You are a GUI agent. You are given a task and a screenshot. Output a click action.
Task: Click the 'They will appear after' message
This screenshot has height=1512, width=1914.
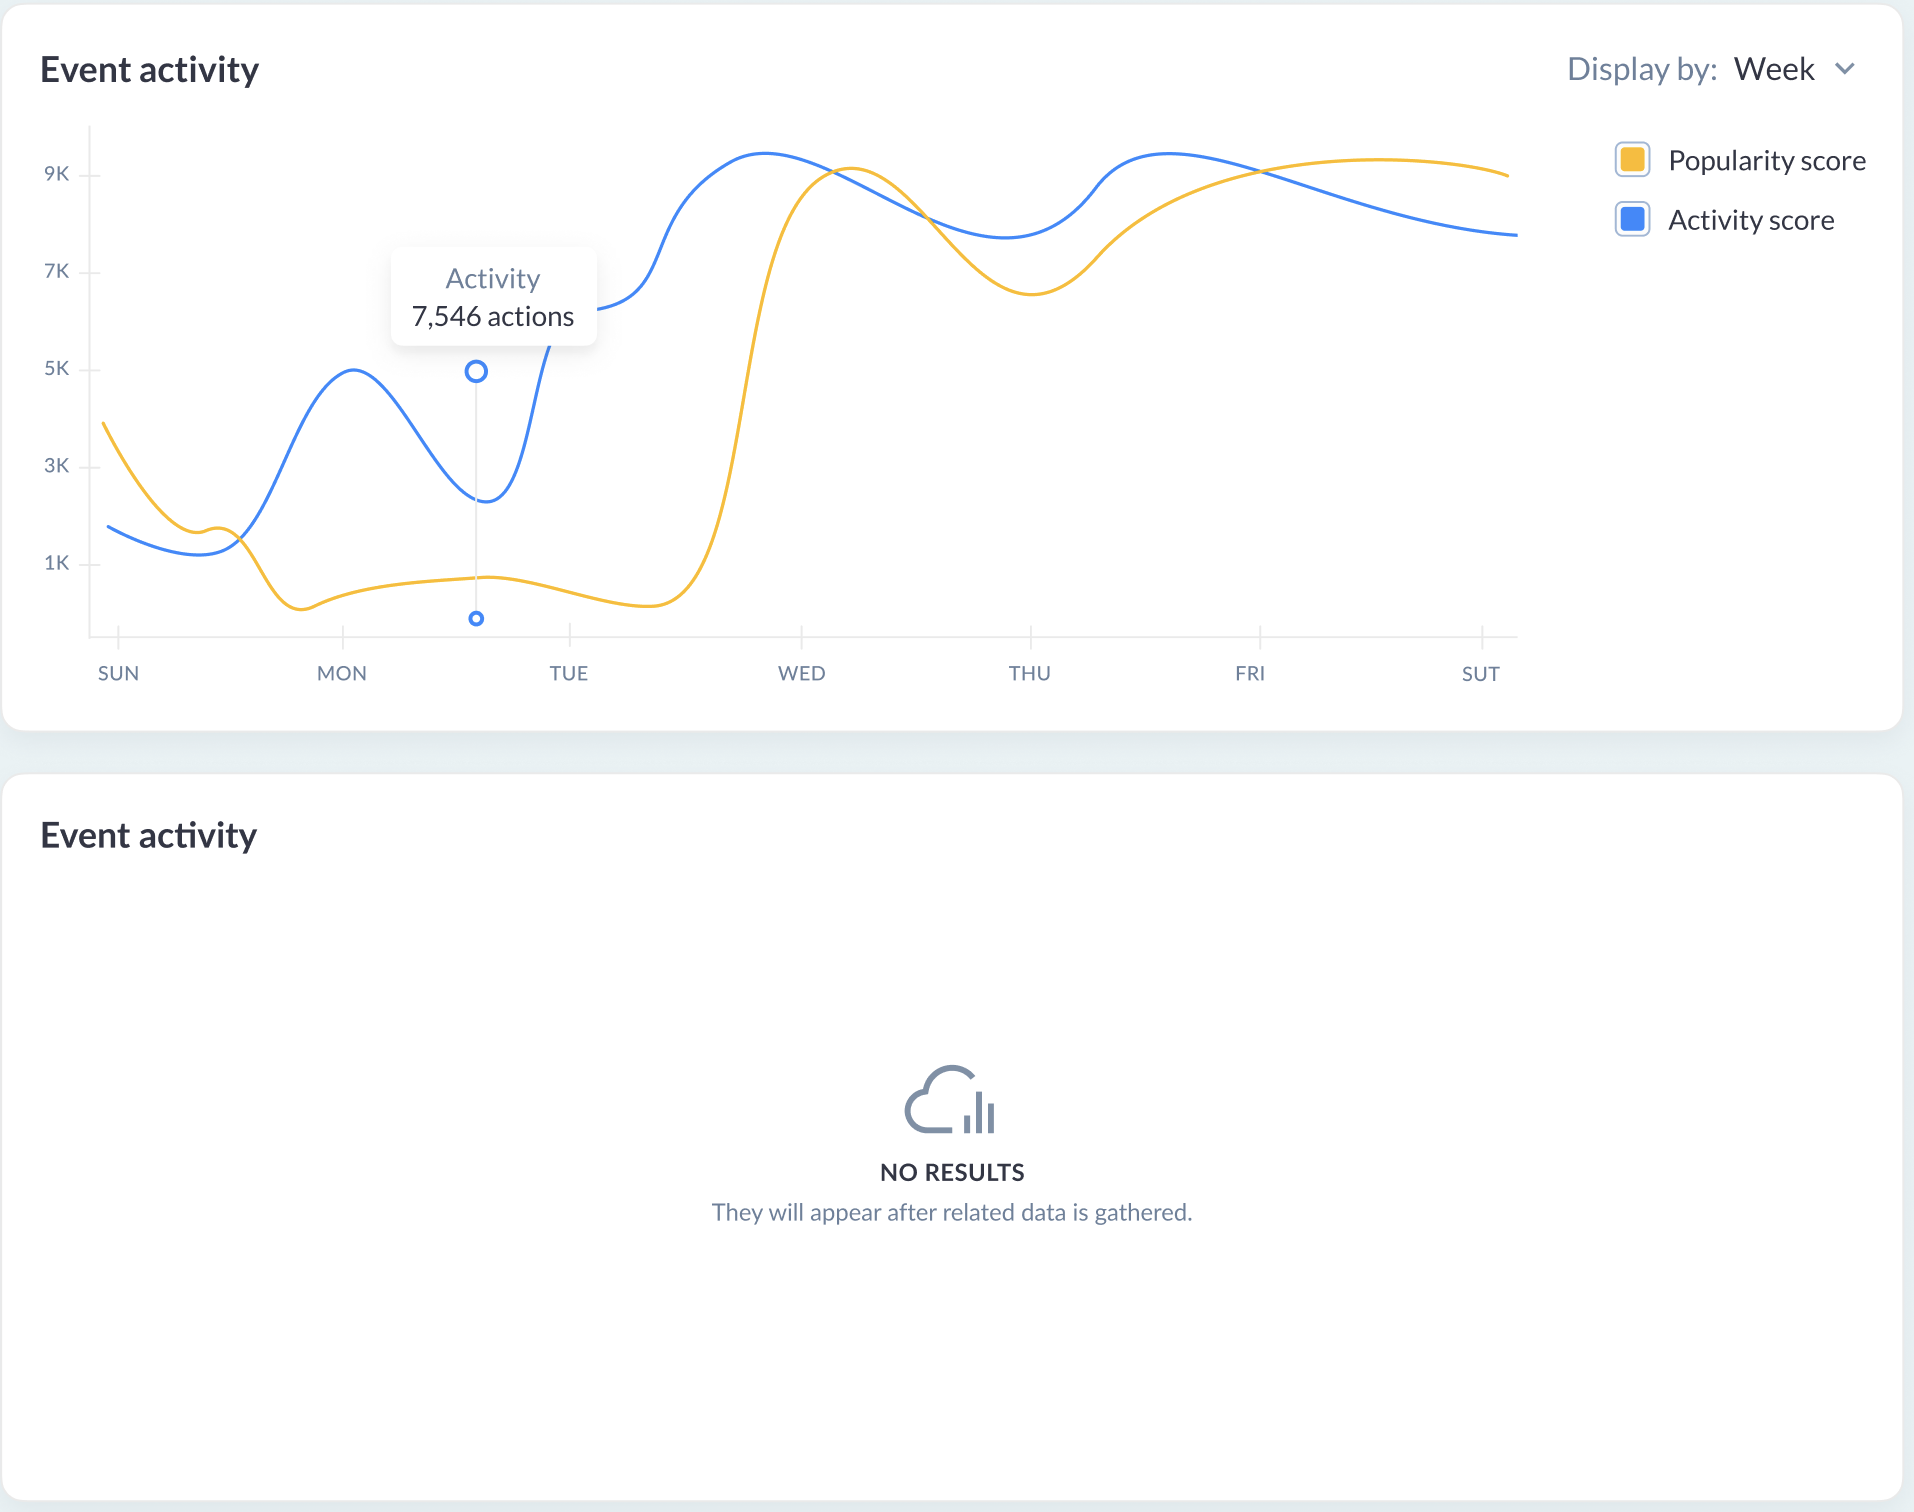tap(951, 1212)
